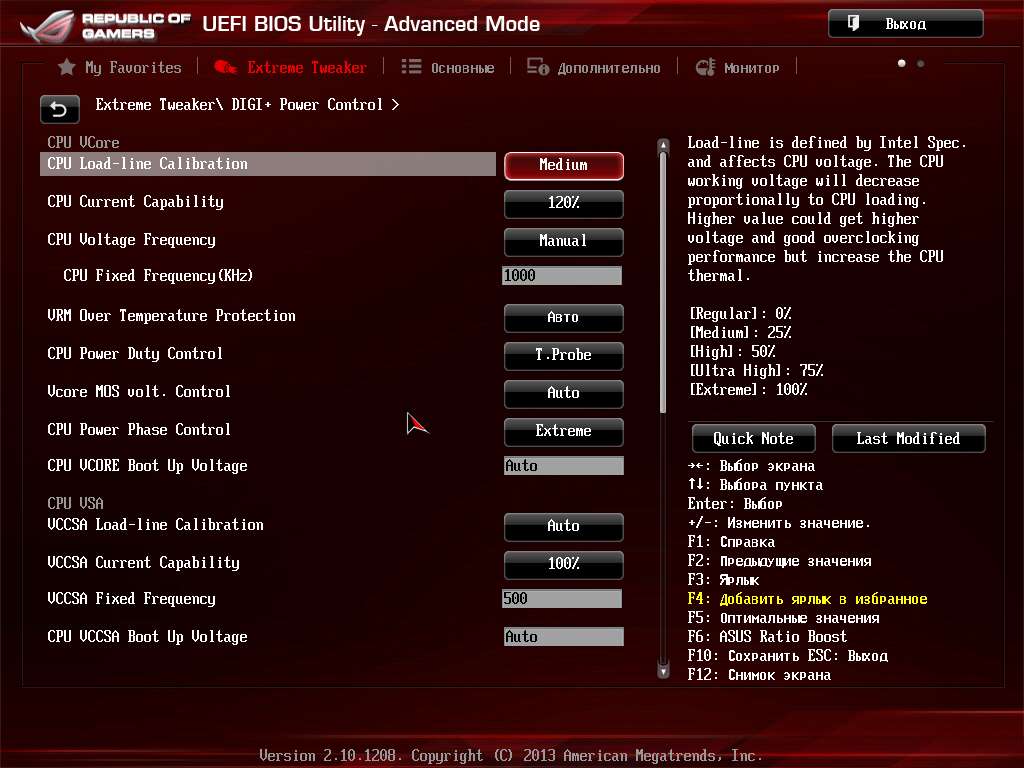The width and height of the screenshot is (1024, 768).
Task: Click the second page indicator dot
Action: [921, 63]
